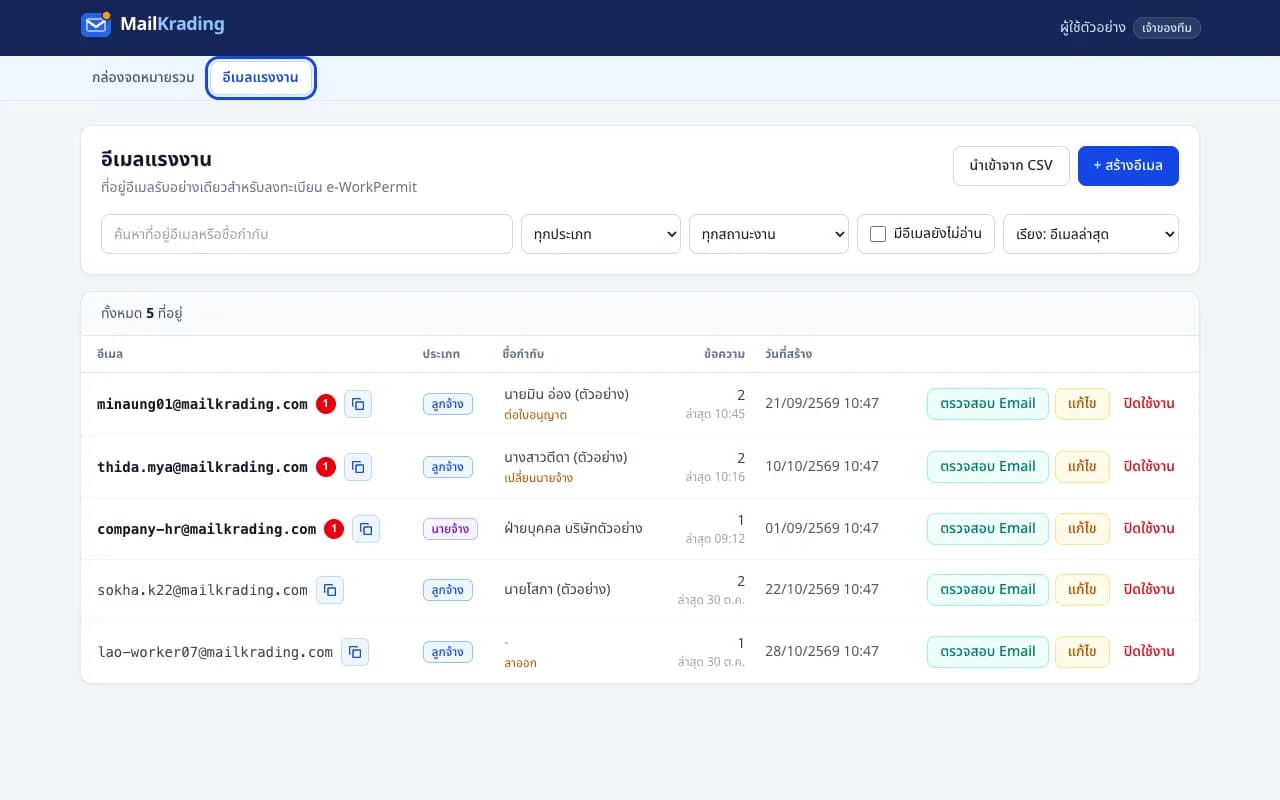Click แก้ไข for company-hr row
The height and width of the screenshot is (800, 1280).
[x=1082, y=529]
